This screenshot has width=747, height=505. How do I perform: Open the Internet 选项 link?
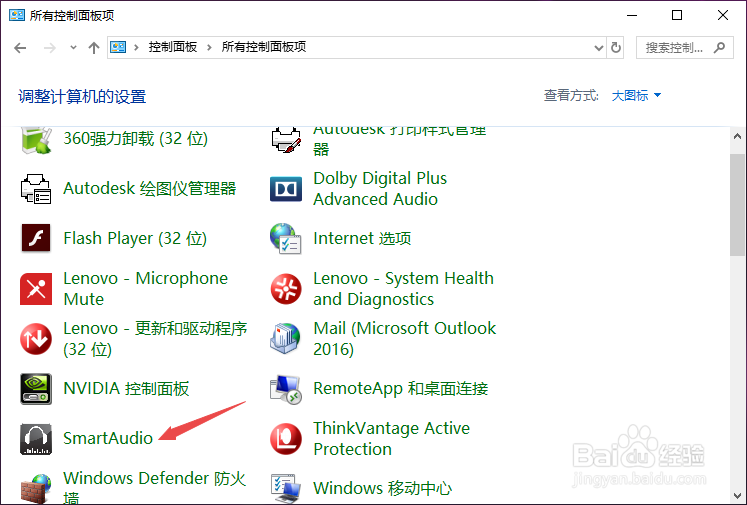click(362, 238)
